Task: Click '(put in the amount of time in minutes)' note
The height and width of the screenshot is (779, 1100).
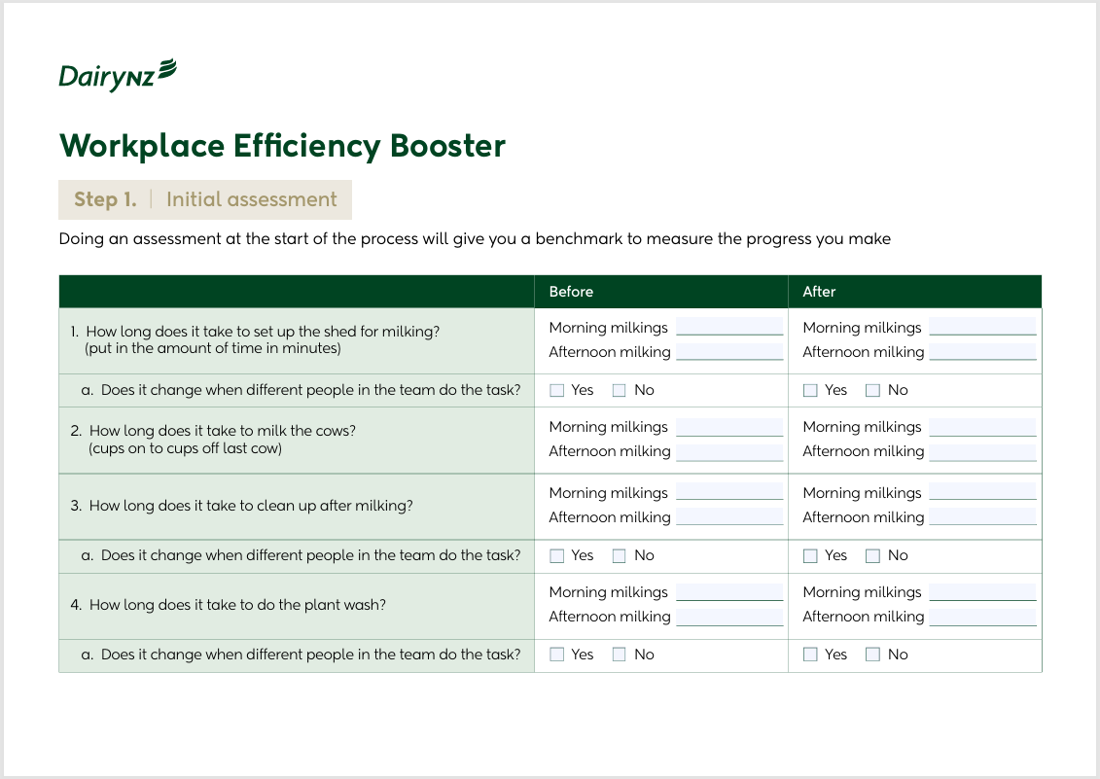Action: (213, 349)
